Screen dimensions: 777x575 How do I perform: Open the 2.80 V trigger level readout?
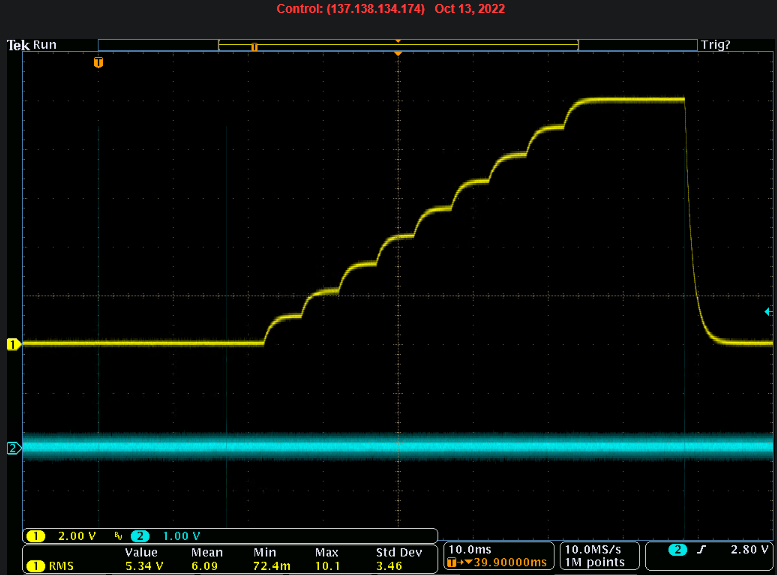(749, 550)
